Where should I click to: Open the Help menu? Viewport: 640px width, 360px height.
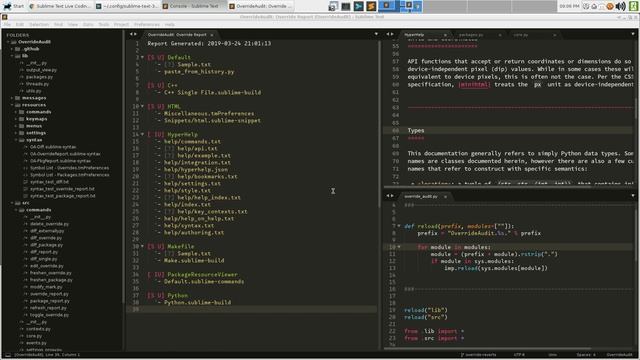point(170,24)
